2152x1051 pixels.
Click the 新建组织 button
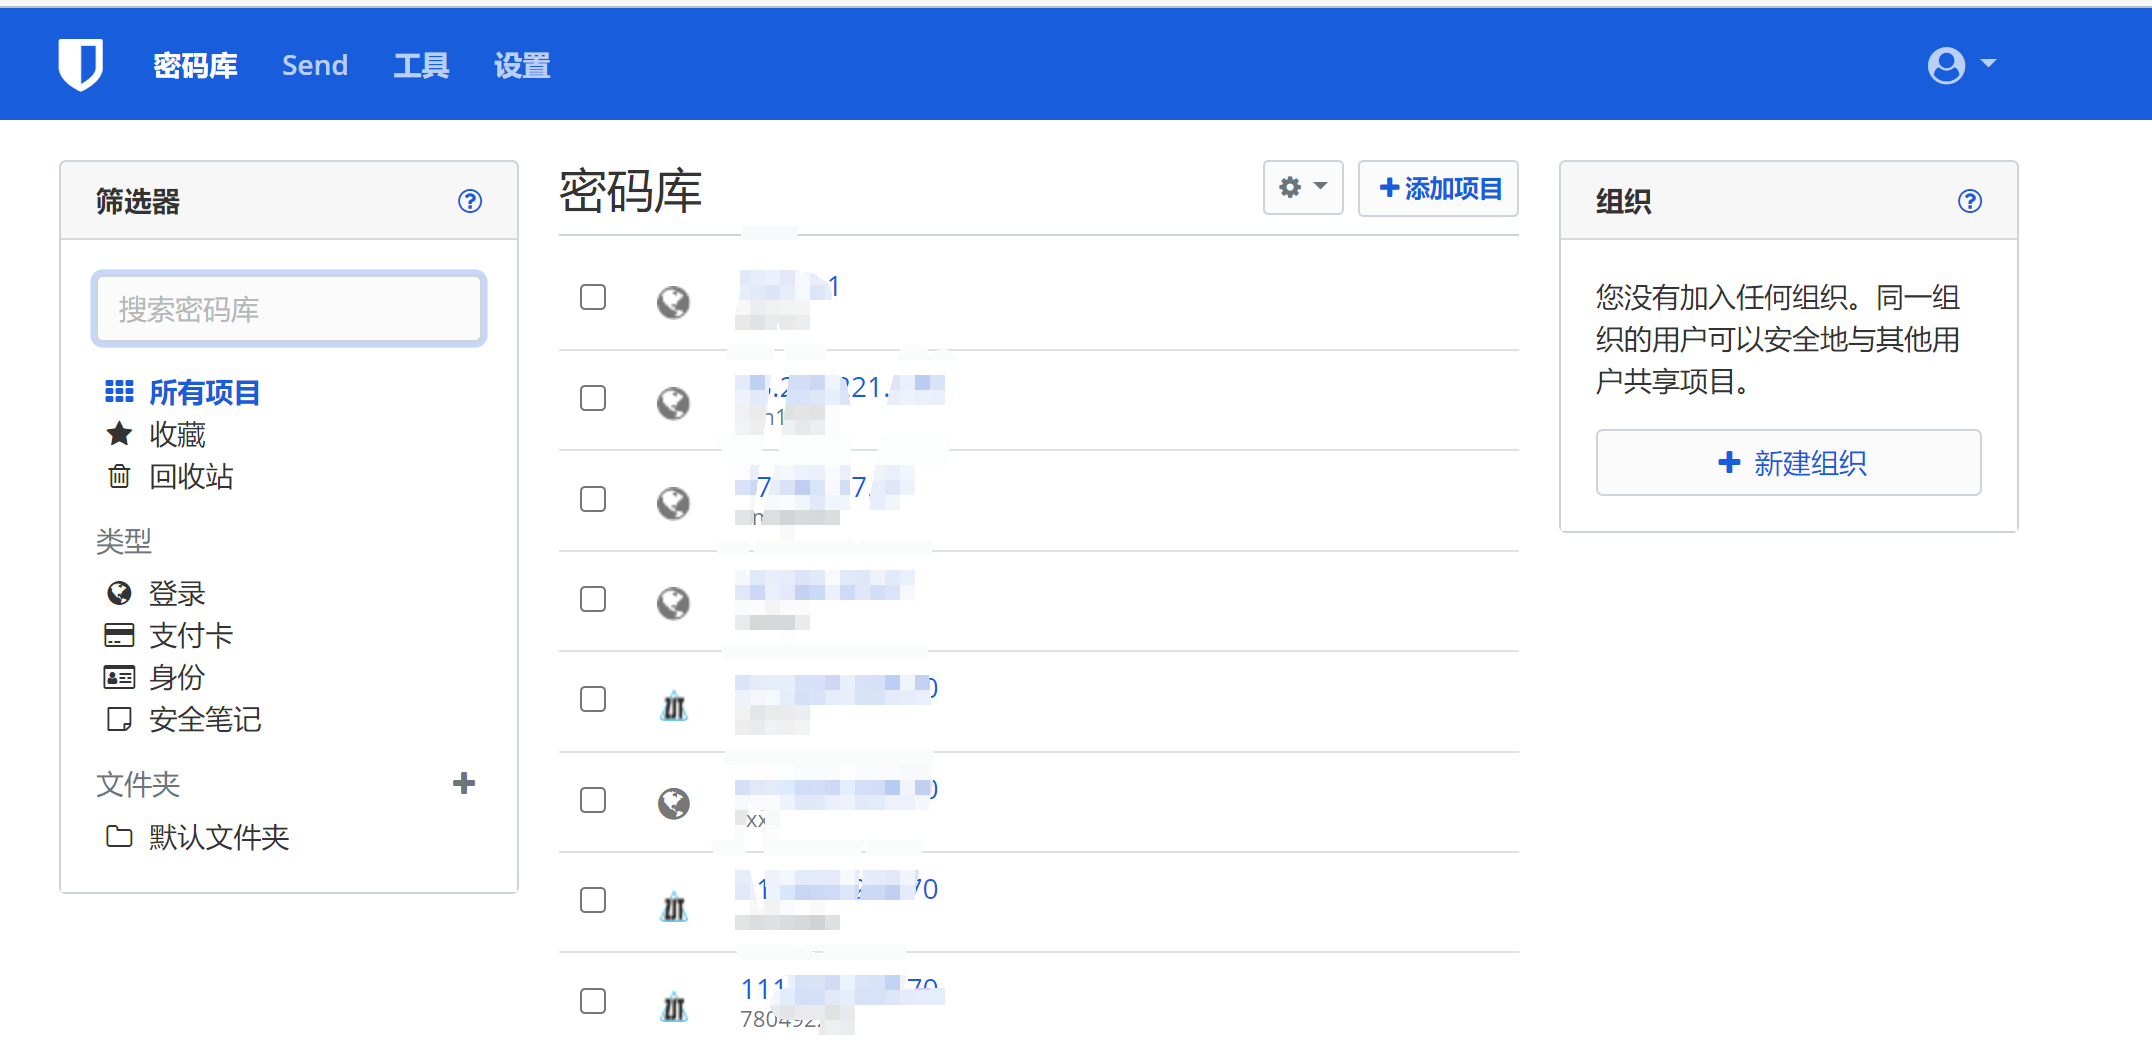[x=1789, y=462]
